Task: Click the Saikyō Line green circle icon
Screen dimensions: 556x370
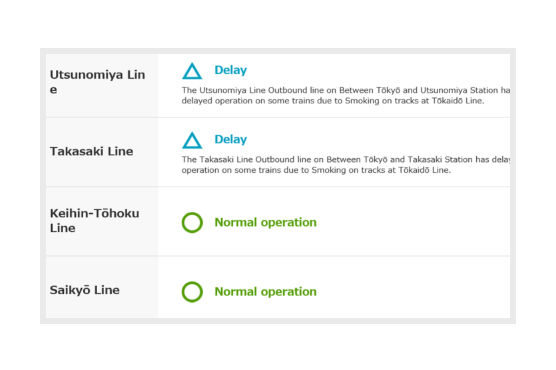Action: [x=192, y=292]
